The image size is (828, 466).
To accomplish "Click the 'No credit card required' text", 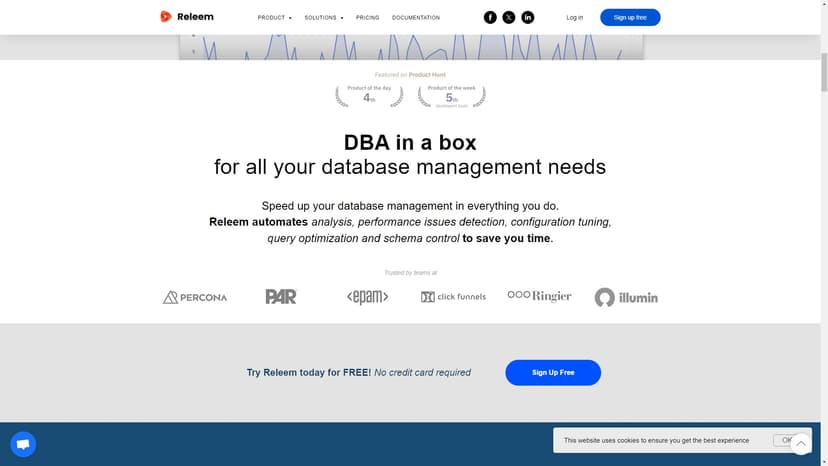I will point(422,372).
